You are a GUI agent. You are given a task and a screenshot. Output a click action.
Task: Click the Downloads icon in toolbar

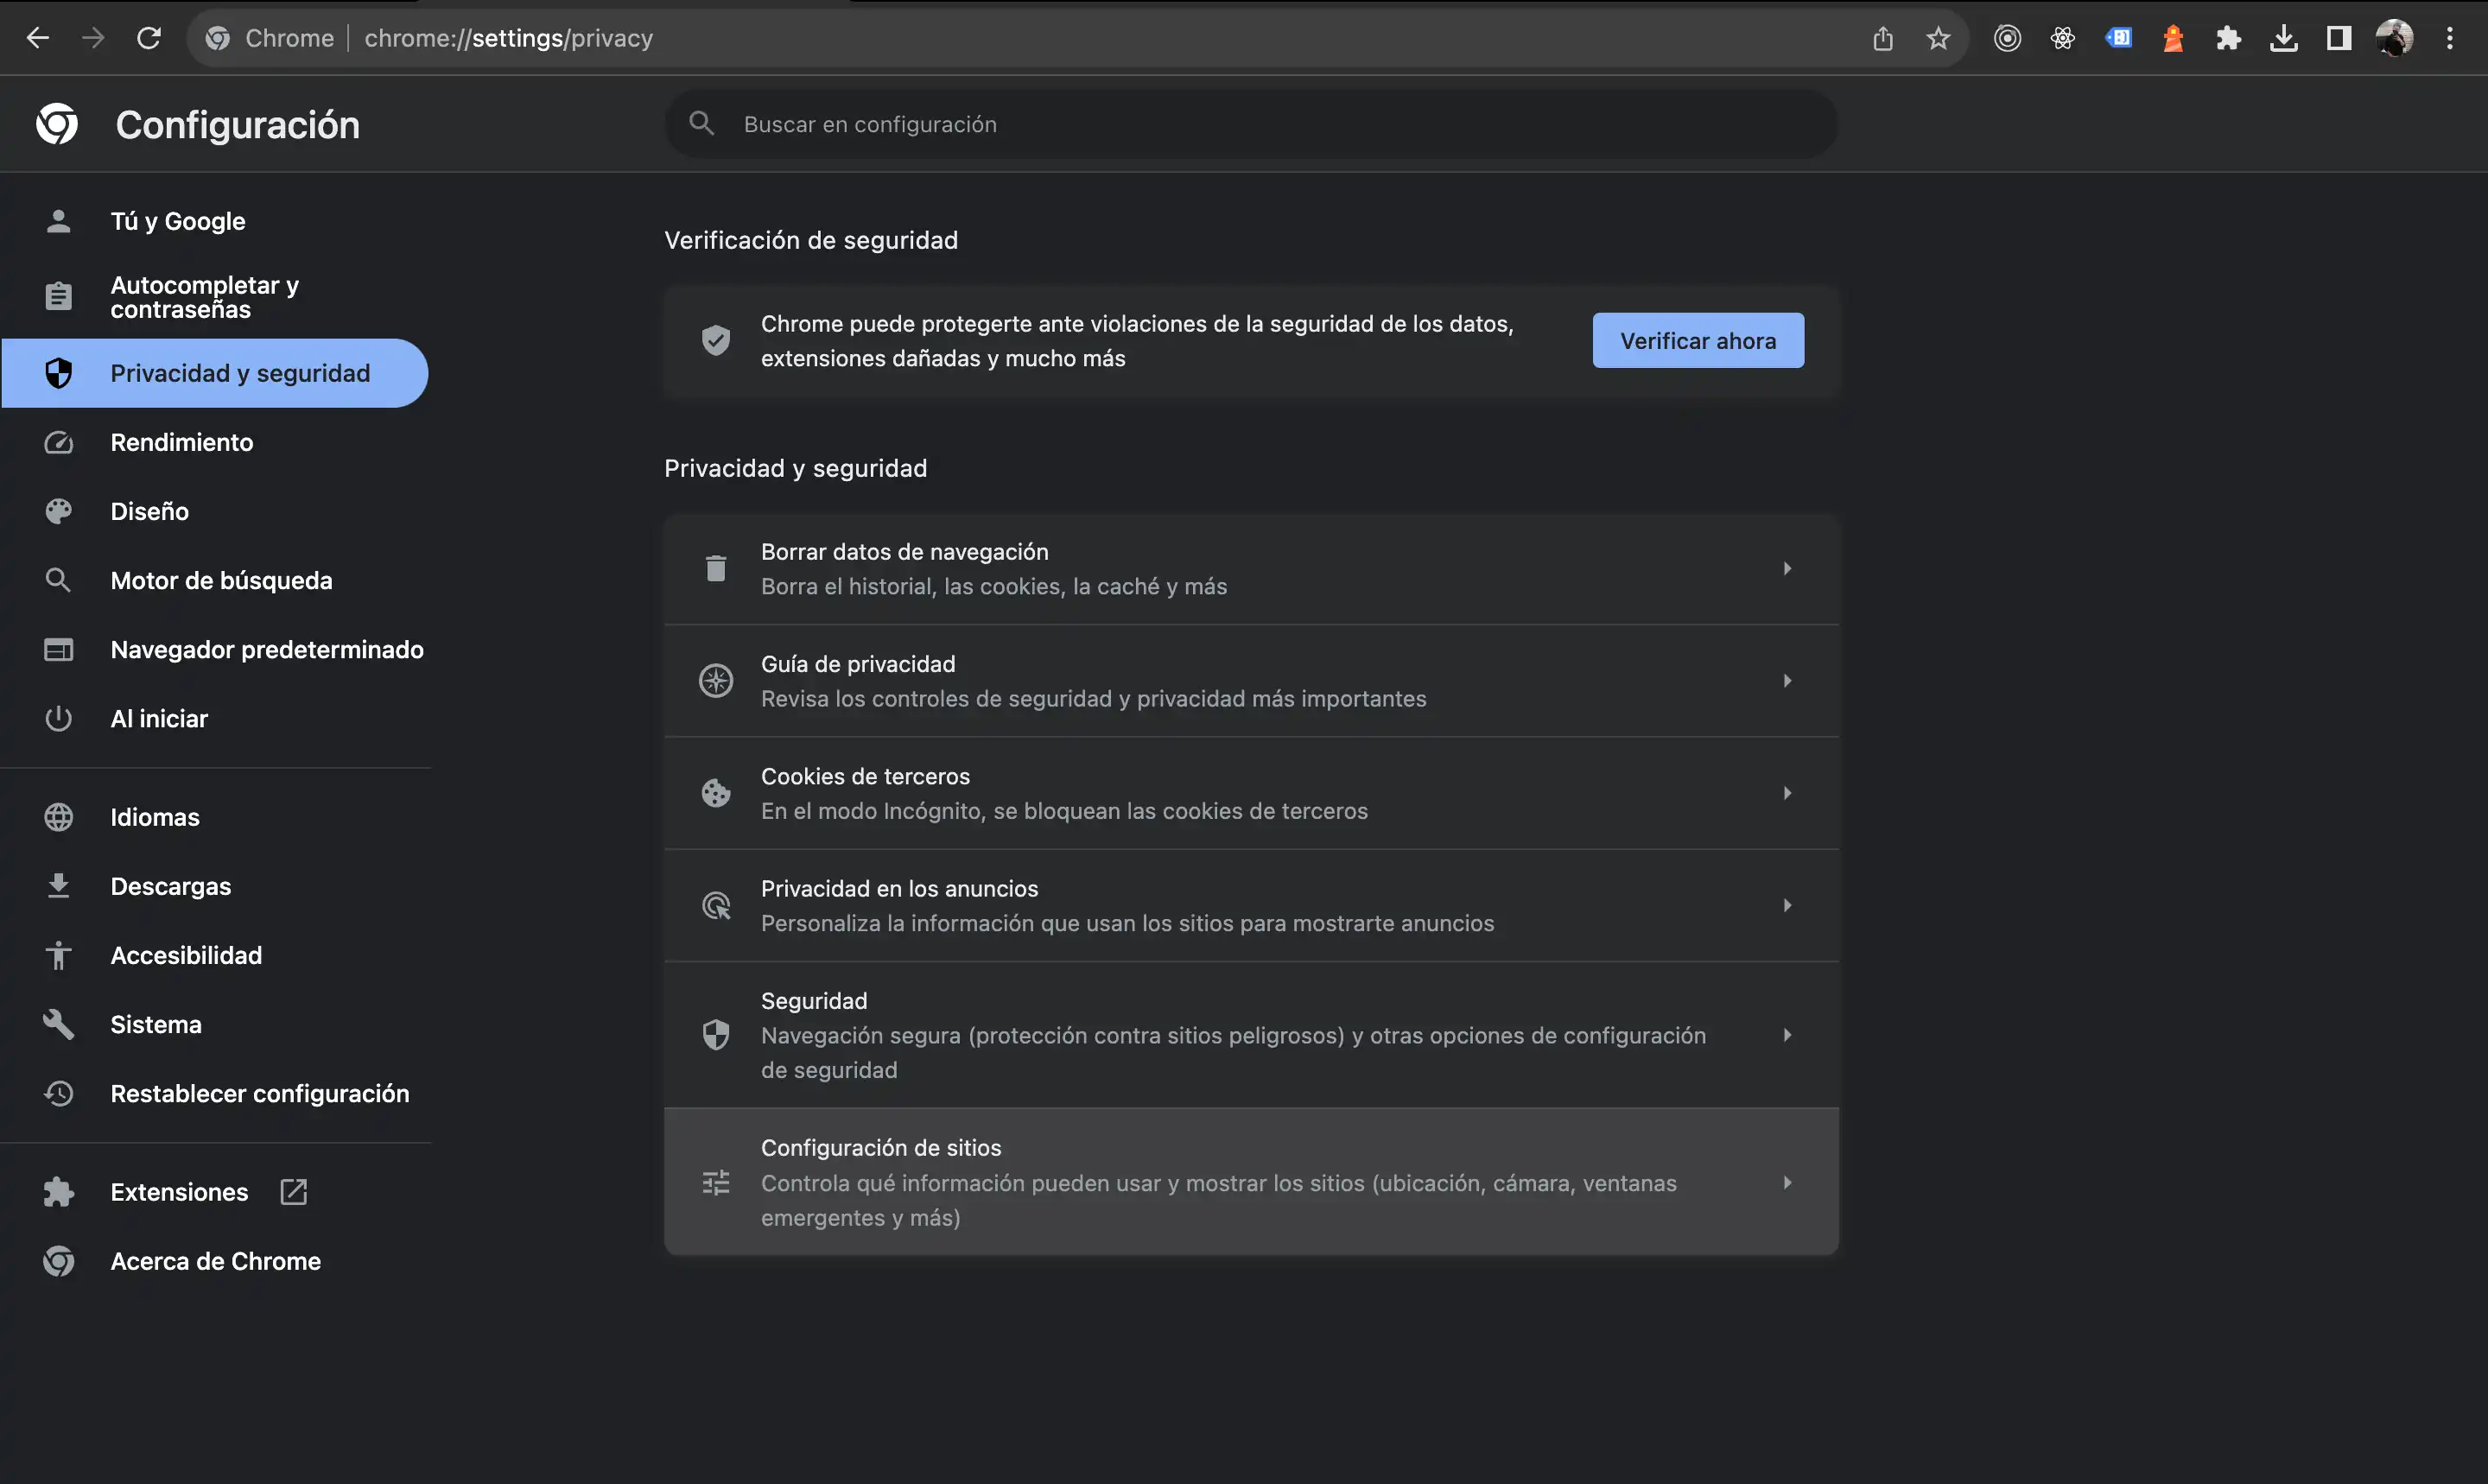point(2283,38)
